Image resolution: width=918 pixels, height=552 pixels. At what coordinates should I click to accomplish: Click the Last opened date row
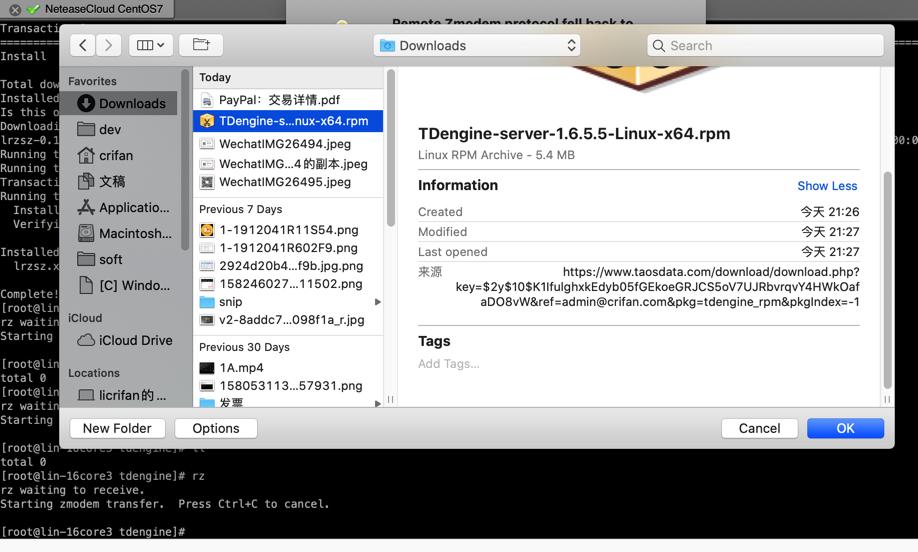click(639, 252)
